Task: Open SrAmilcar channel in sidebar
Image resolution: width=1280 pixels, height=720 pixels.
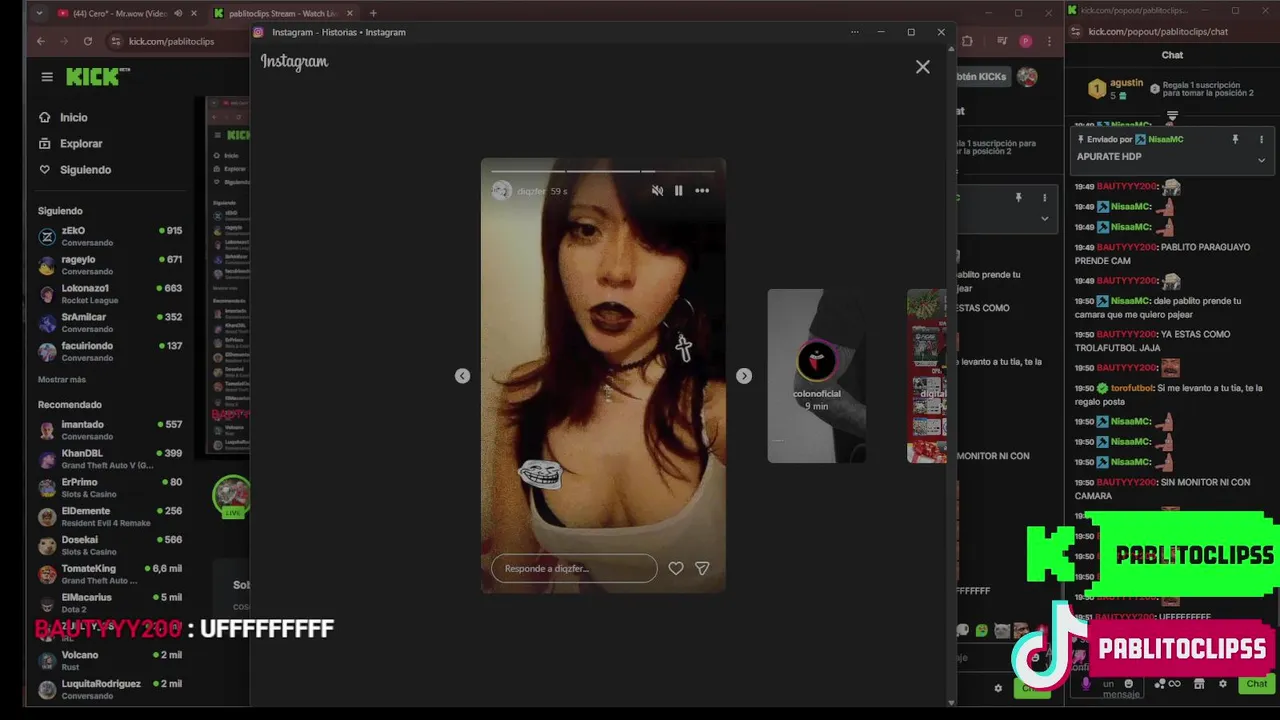Action: click(110, 323)
